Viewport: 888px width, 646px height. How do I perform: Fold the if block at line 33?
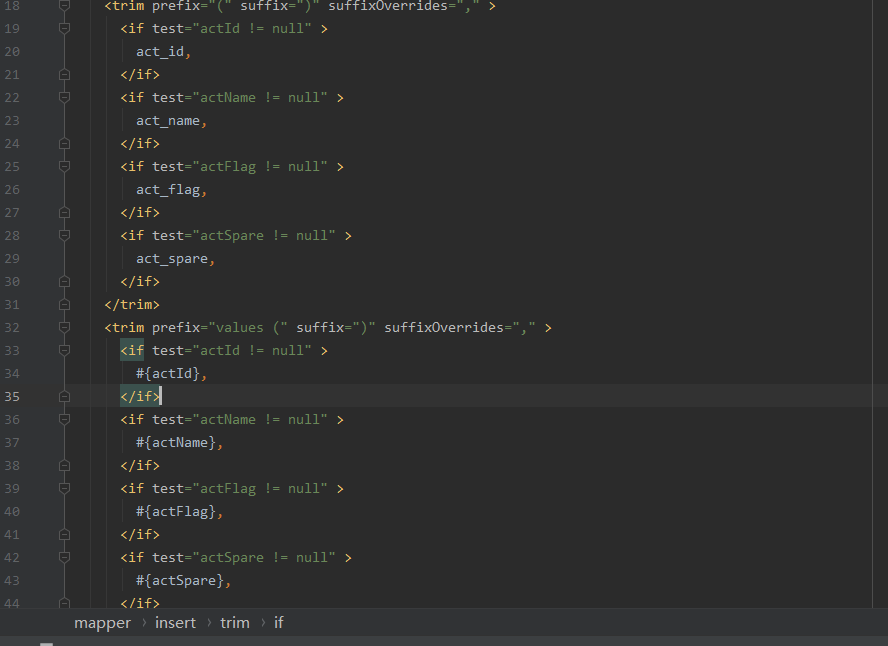pos(65,350)
